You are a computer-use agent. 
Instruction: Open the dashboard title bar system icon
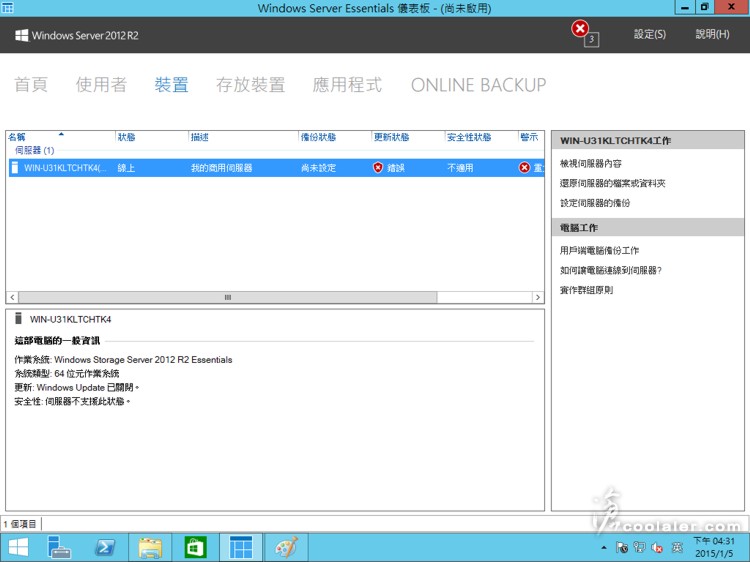click(8, 8)
